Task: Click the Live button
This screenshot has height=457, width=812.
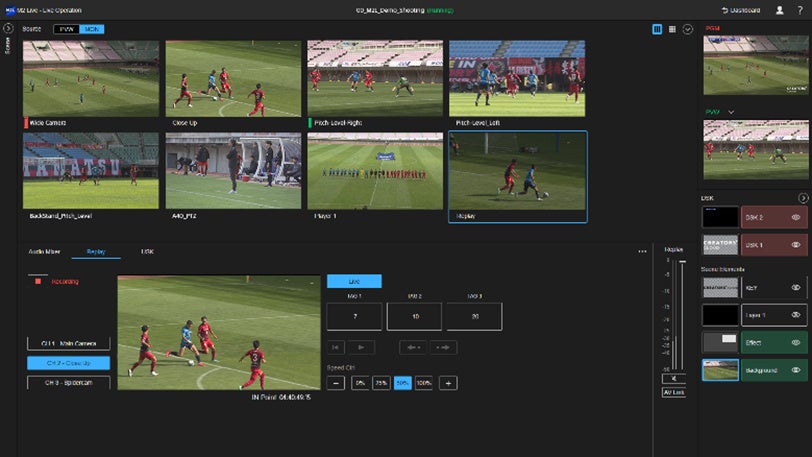Action: click(354, 281)
